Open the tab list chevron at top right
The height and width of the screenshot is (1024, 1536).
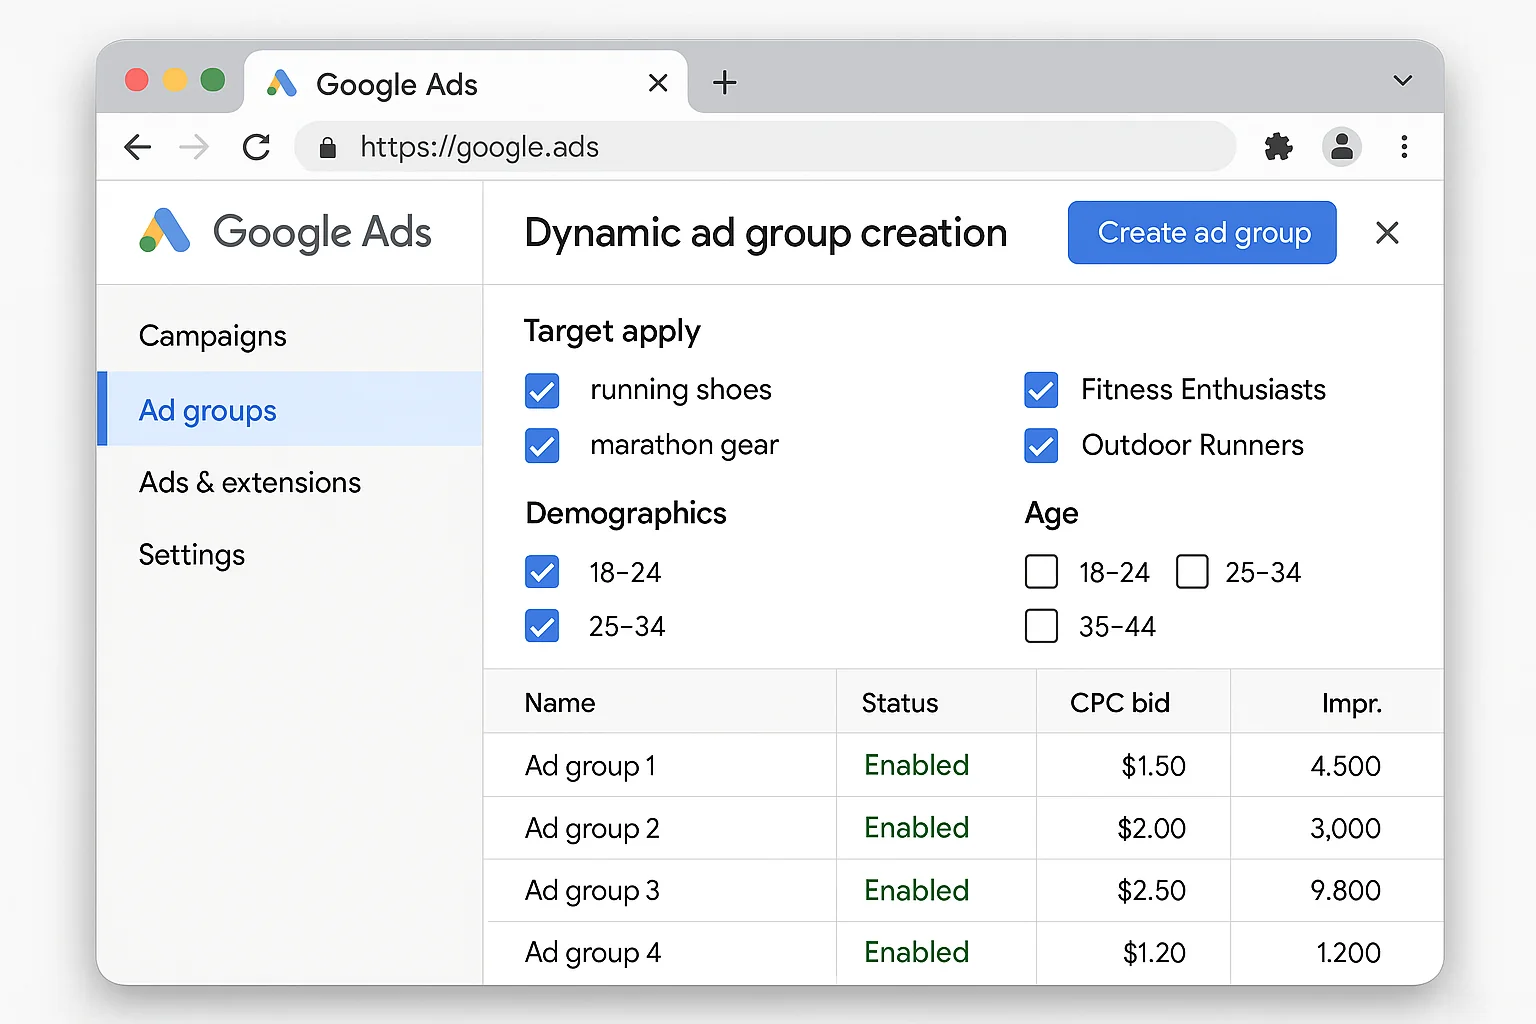pyautogui.click(x=1402, y=80)
